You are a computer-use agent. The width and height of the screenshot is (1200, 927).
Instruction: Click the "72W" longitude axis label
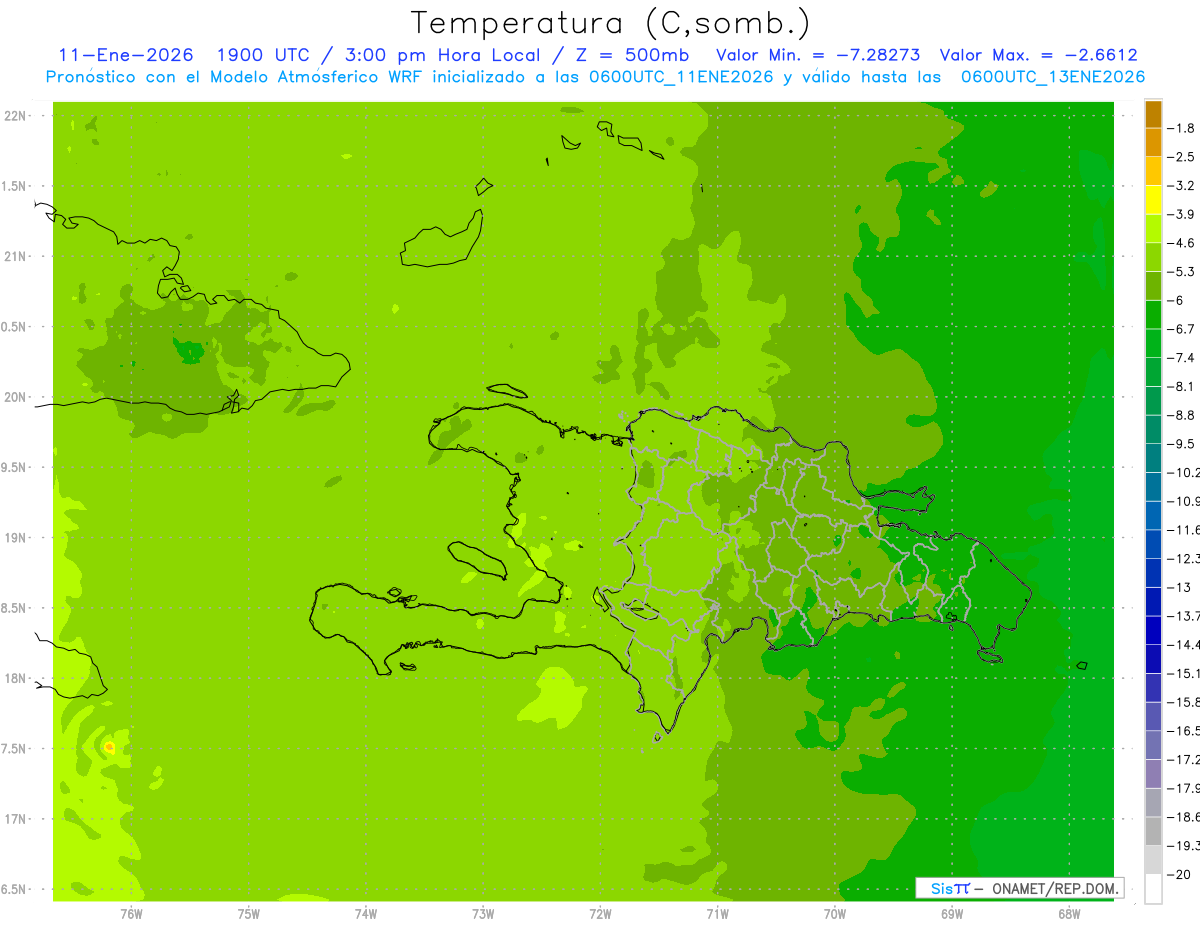600,913
